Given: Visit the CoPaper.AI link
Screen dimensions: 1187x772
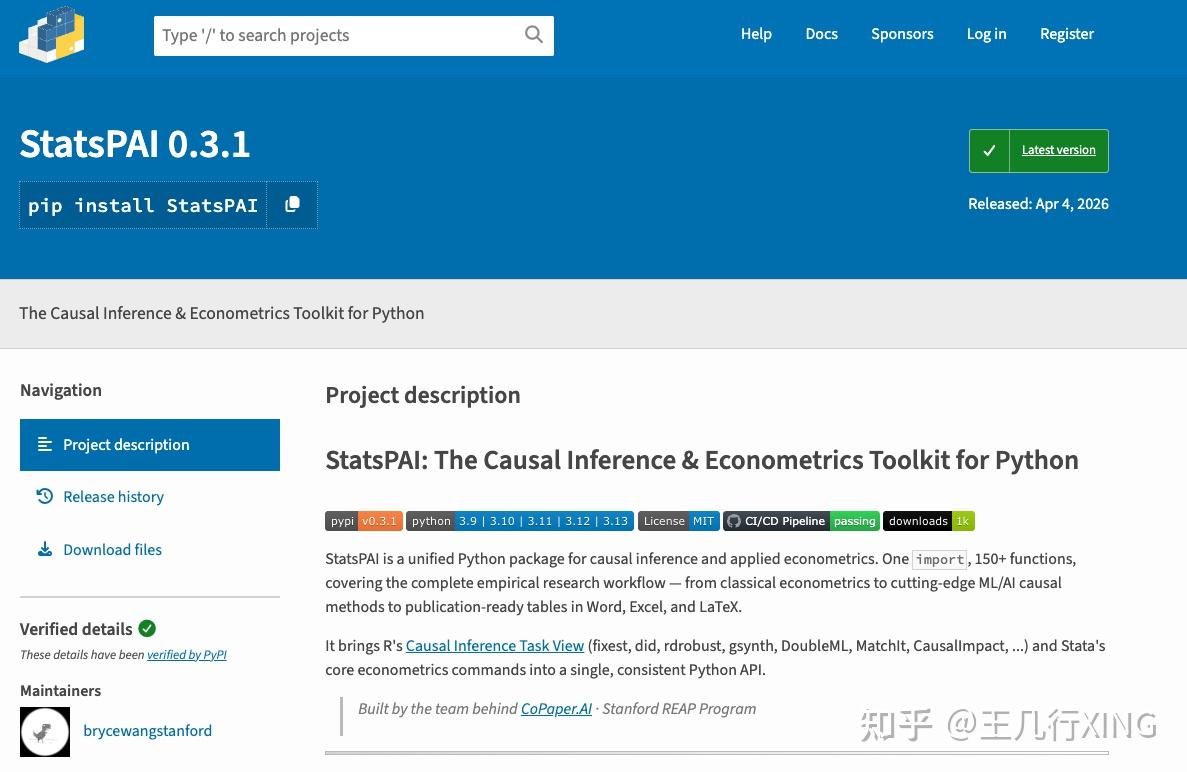Looking at the screenshot, I should click(x=556, y=709).
